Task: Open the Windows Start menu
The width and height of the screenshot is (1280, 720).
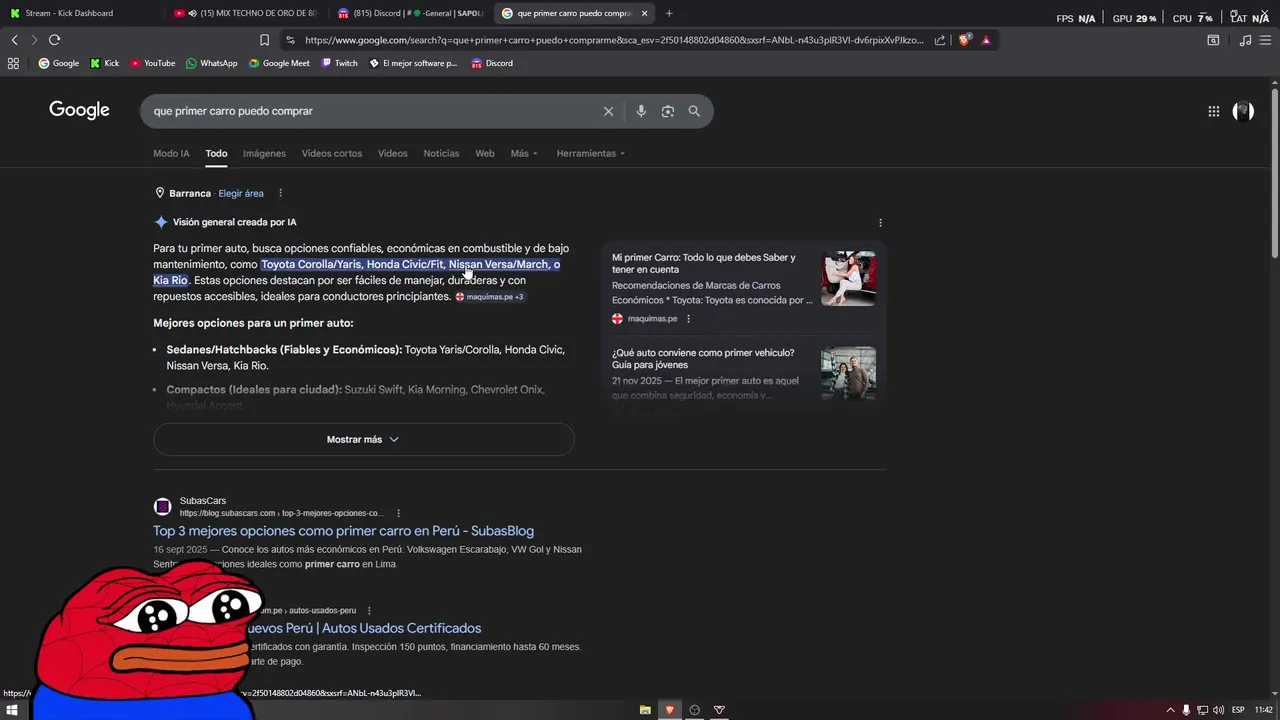Action: coord(12,710)
